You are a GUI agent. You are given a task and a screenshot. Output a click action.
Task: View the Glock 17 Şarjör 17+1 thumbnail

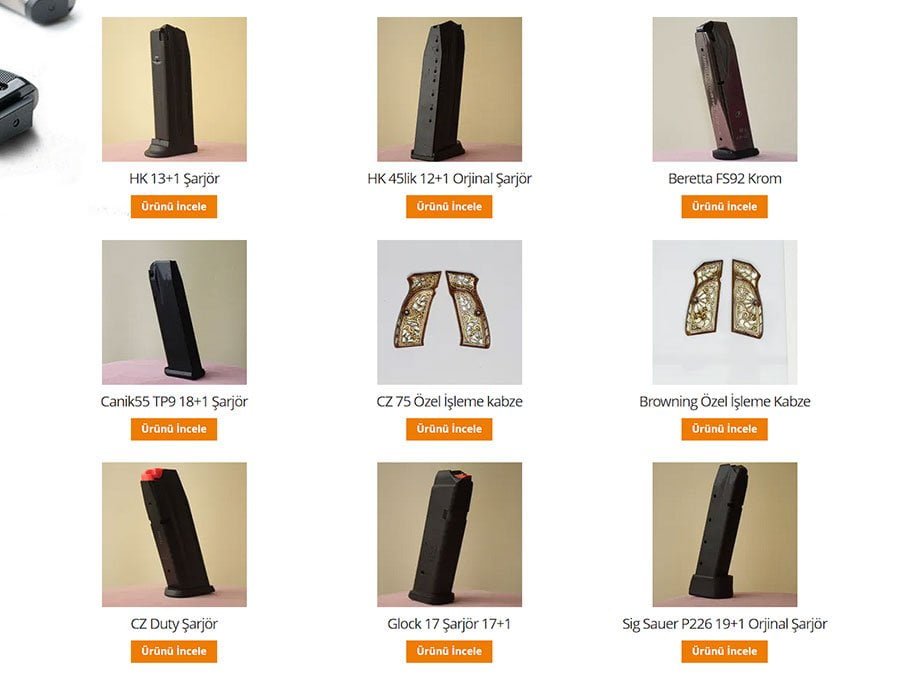pos(449,534)
